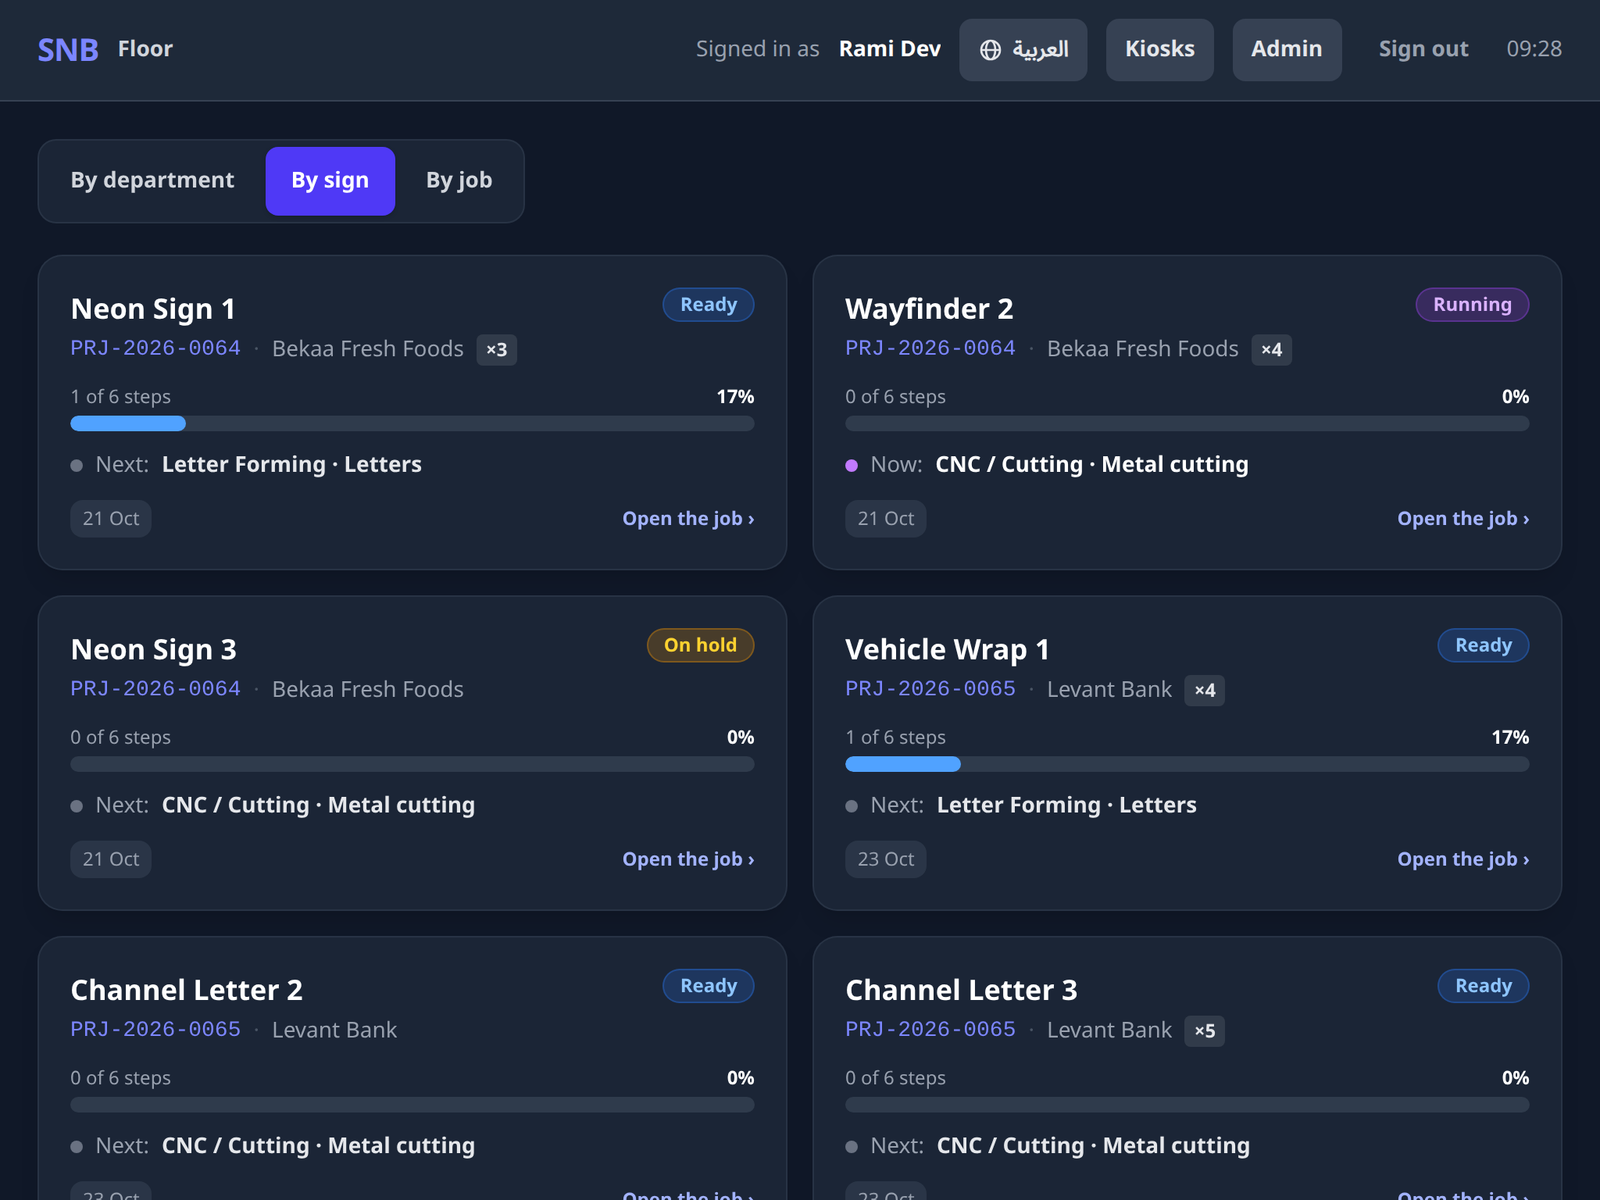Click the Floor label in header
This screenshot has width=1600, height=1200.
click(145, 49)
